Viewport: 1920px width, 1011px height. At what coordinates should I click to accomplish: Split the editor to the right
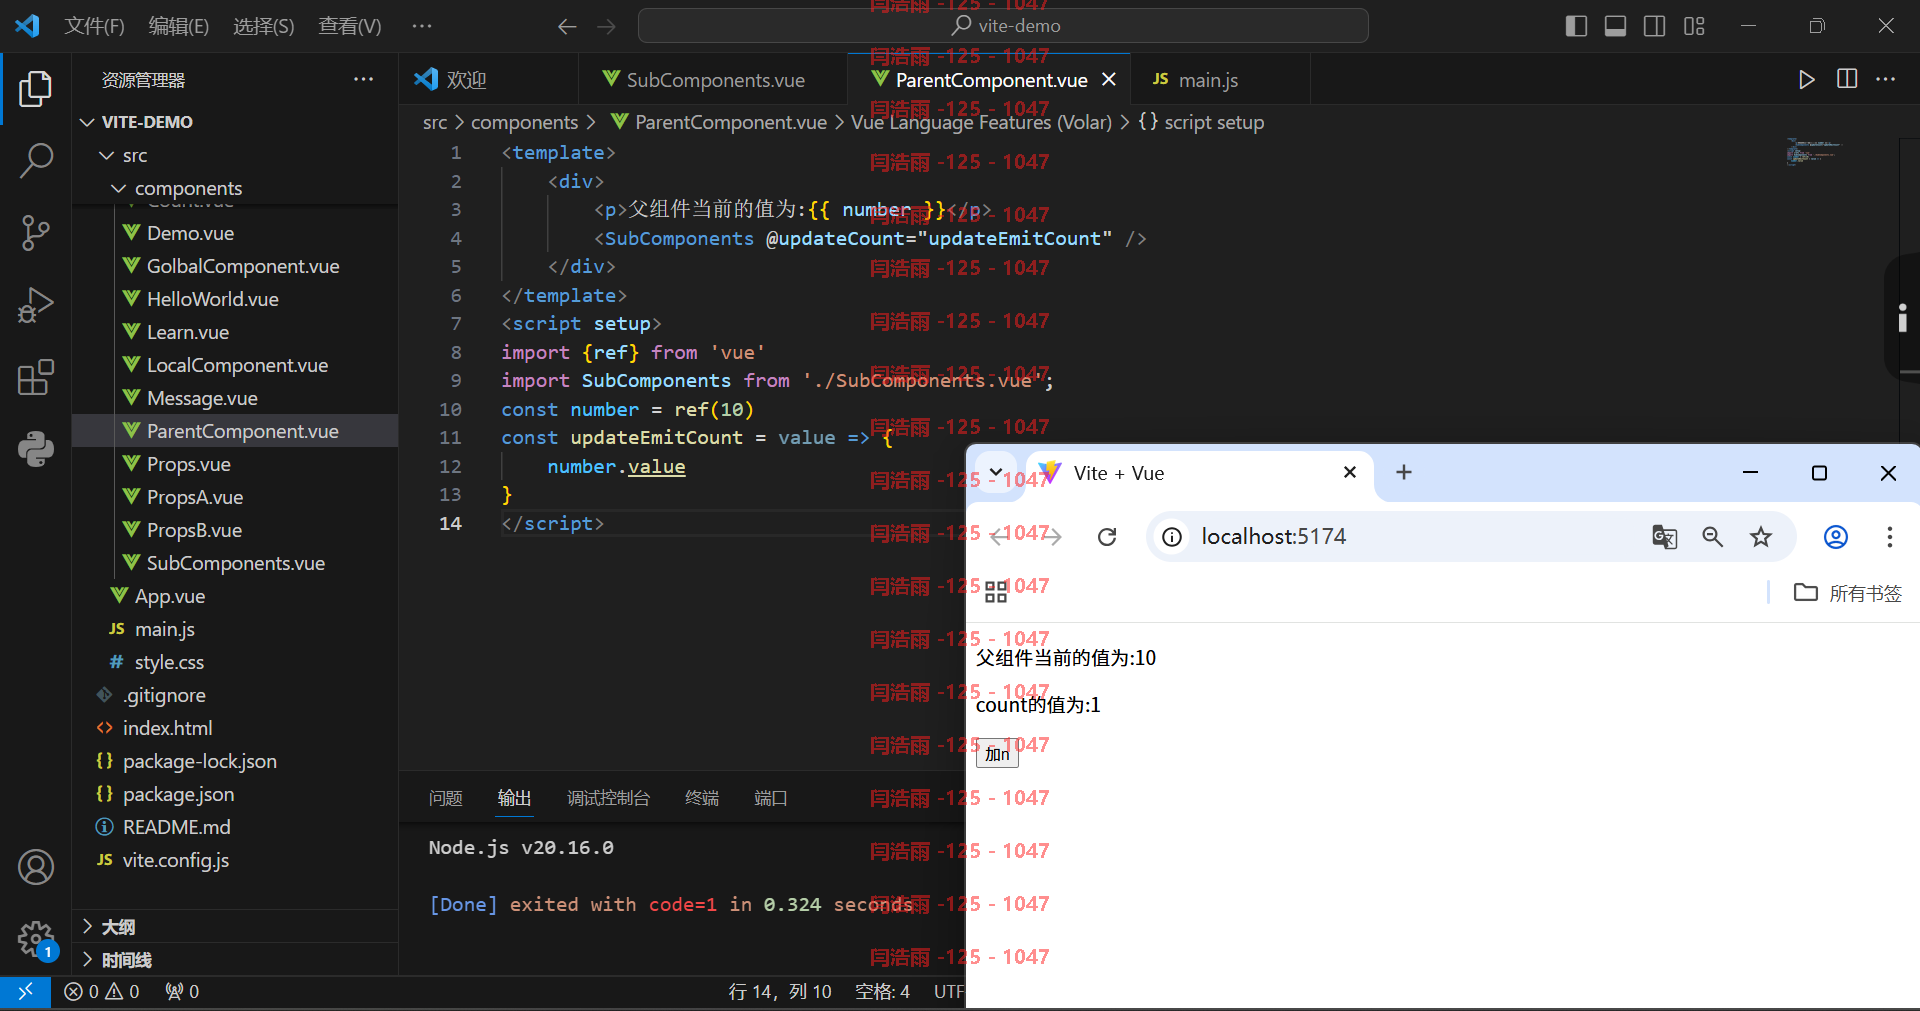1846,79
